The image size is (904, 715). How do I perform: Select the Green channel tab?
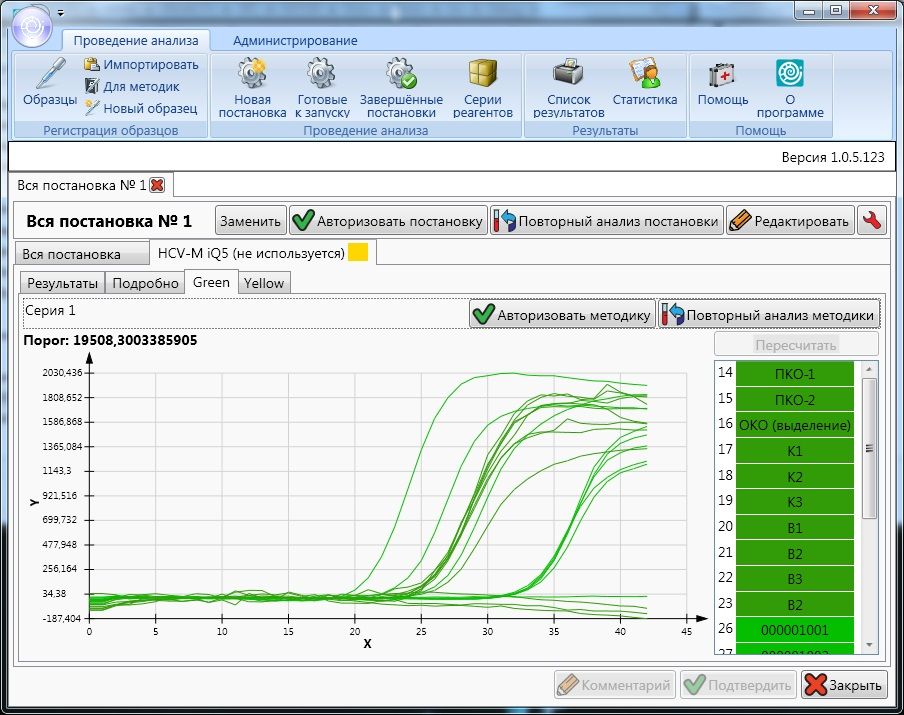tap(211, 282)
